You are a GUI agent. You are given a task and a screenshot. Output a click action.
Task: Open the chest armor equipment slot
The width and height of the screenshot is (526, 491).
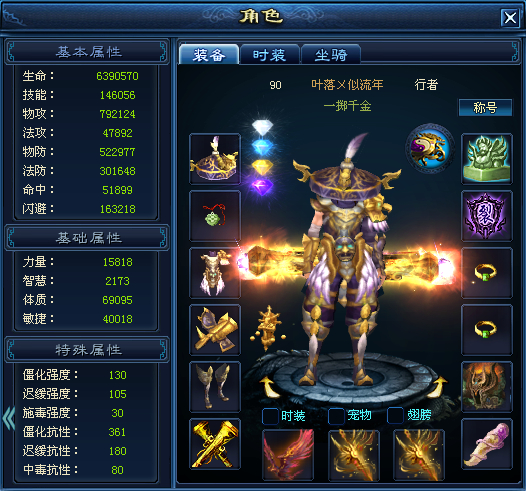[x=215, y=273]
